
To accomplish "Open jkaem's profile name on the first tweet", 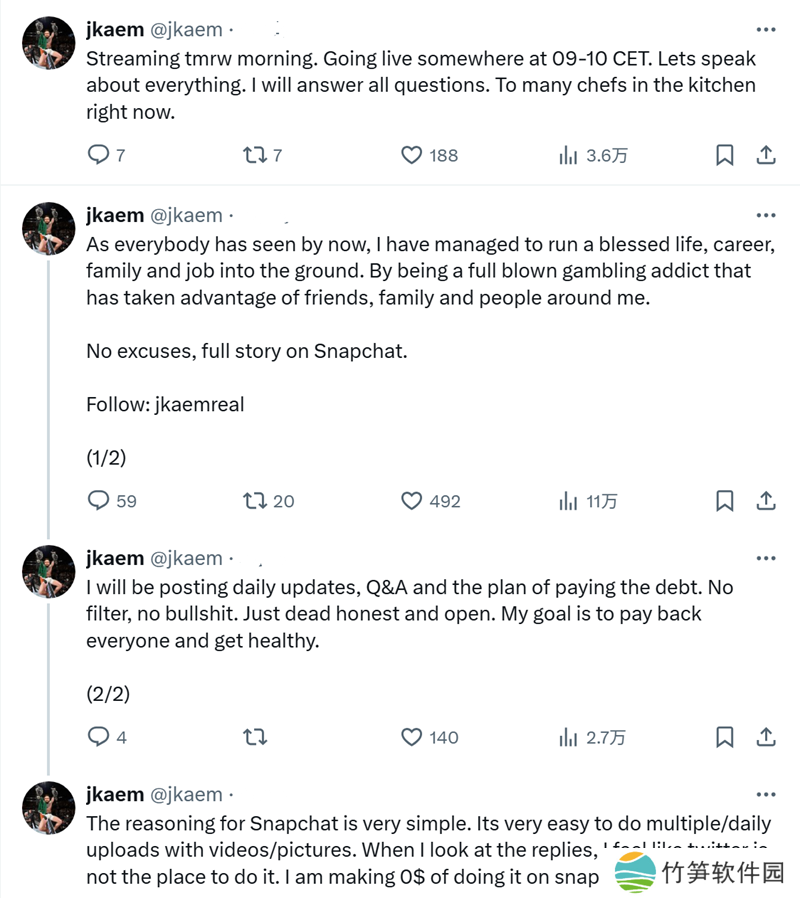I will click(115, 29).
